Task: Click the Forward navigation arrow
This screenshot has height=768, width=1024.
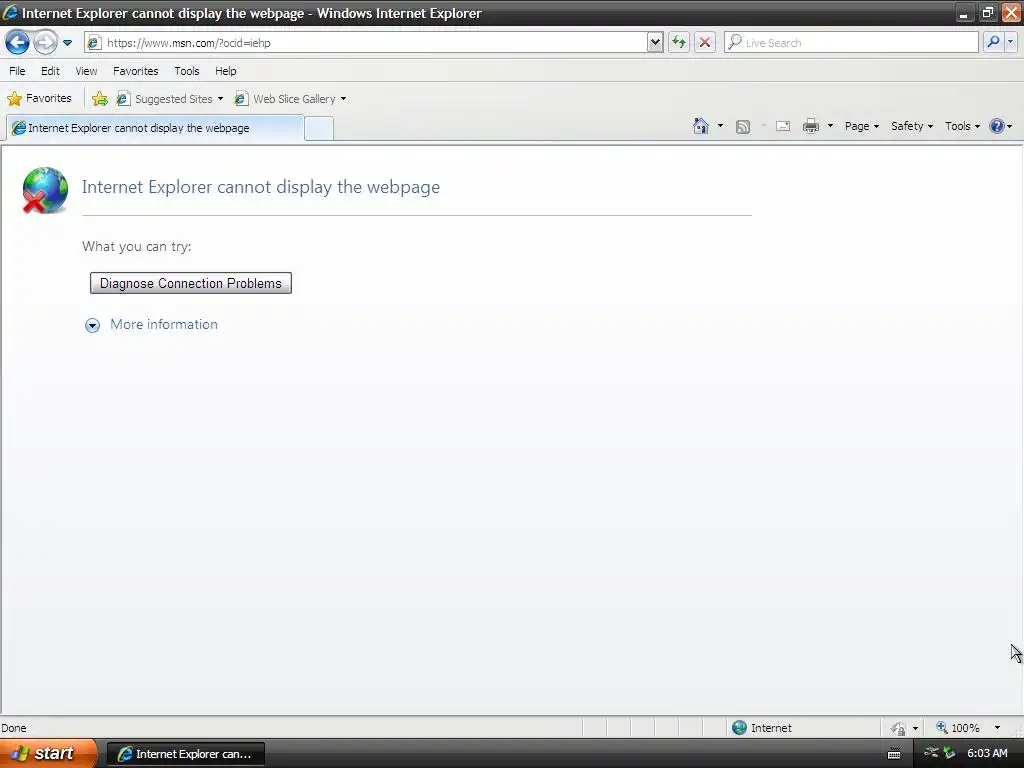Action: pyautogui.click(x=45, y=43)
